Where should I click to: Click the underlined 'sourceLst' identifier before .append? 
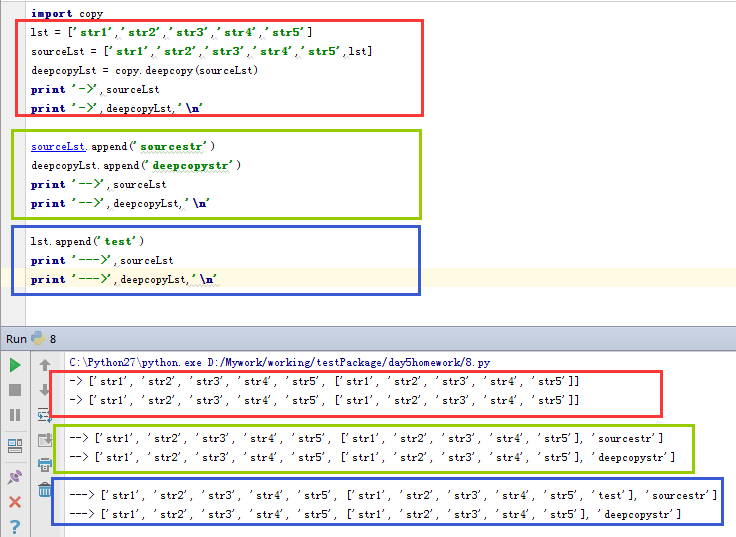[58, 146]
